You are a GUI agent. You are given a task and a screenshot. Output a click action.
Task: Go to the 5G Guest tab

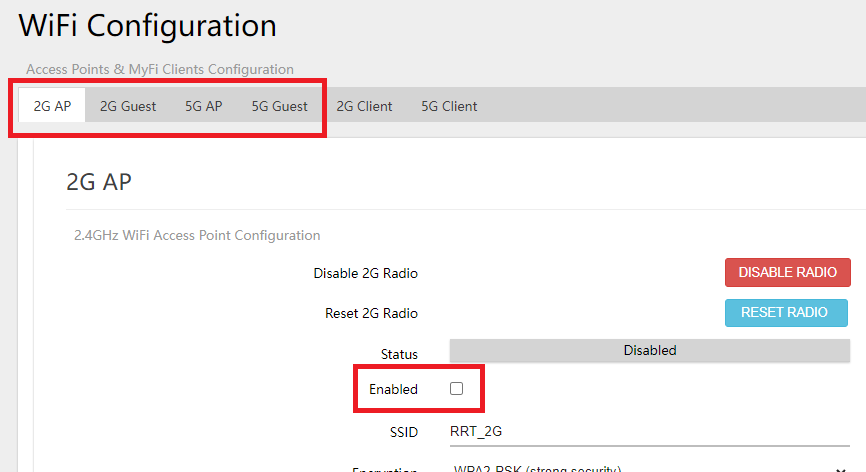coord(279,106)
